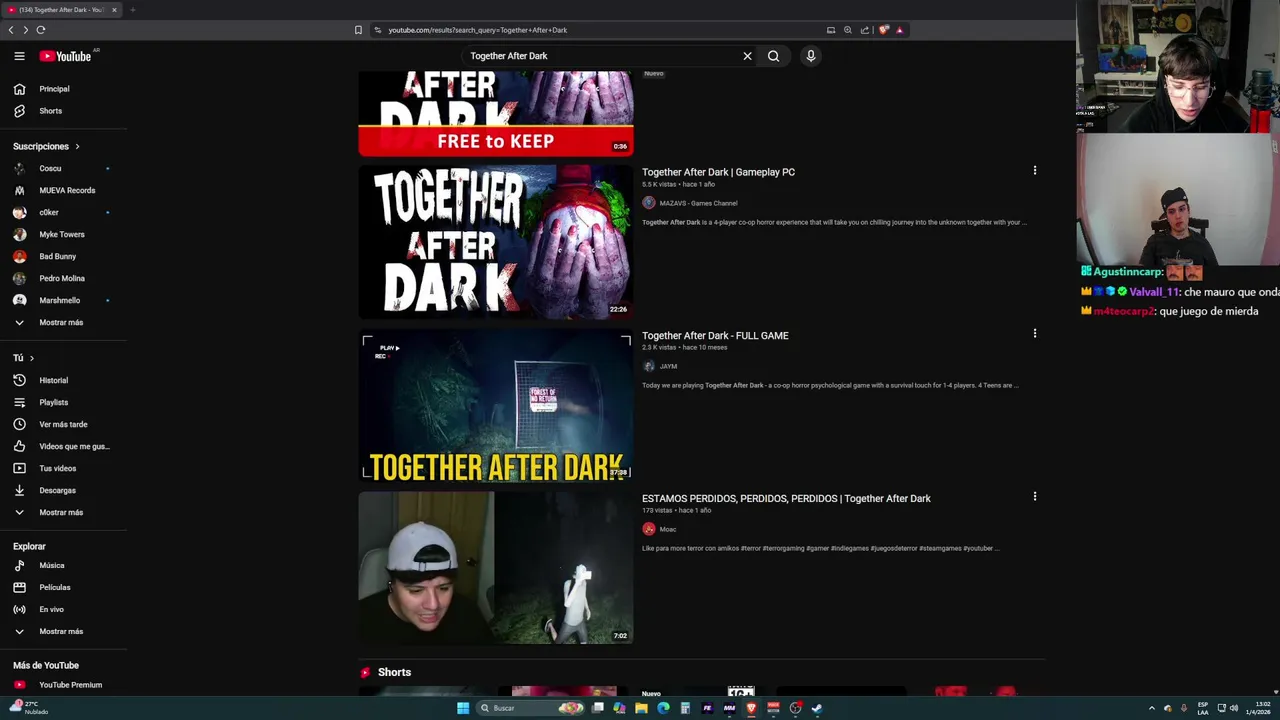1280x720 pixels.
Task: Show hidden icons in the system tray
Action: pos(1151,708)
